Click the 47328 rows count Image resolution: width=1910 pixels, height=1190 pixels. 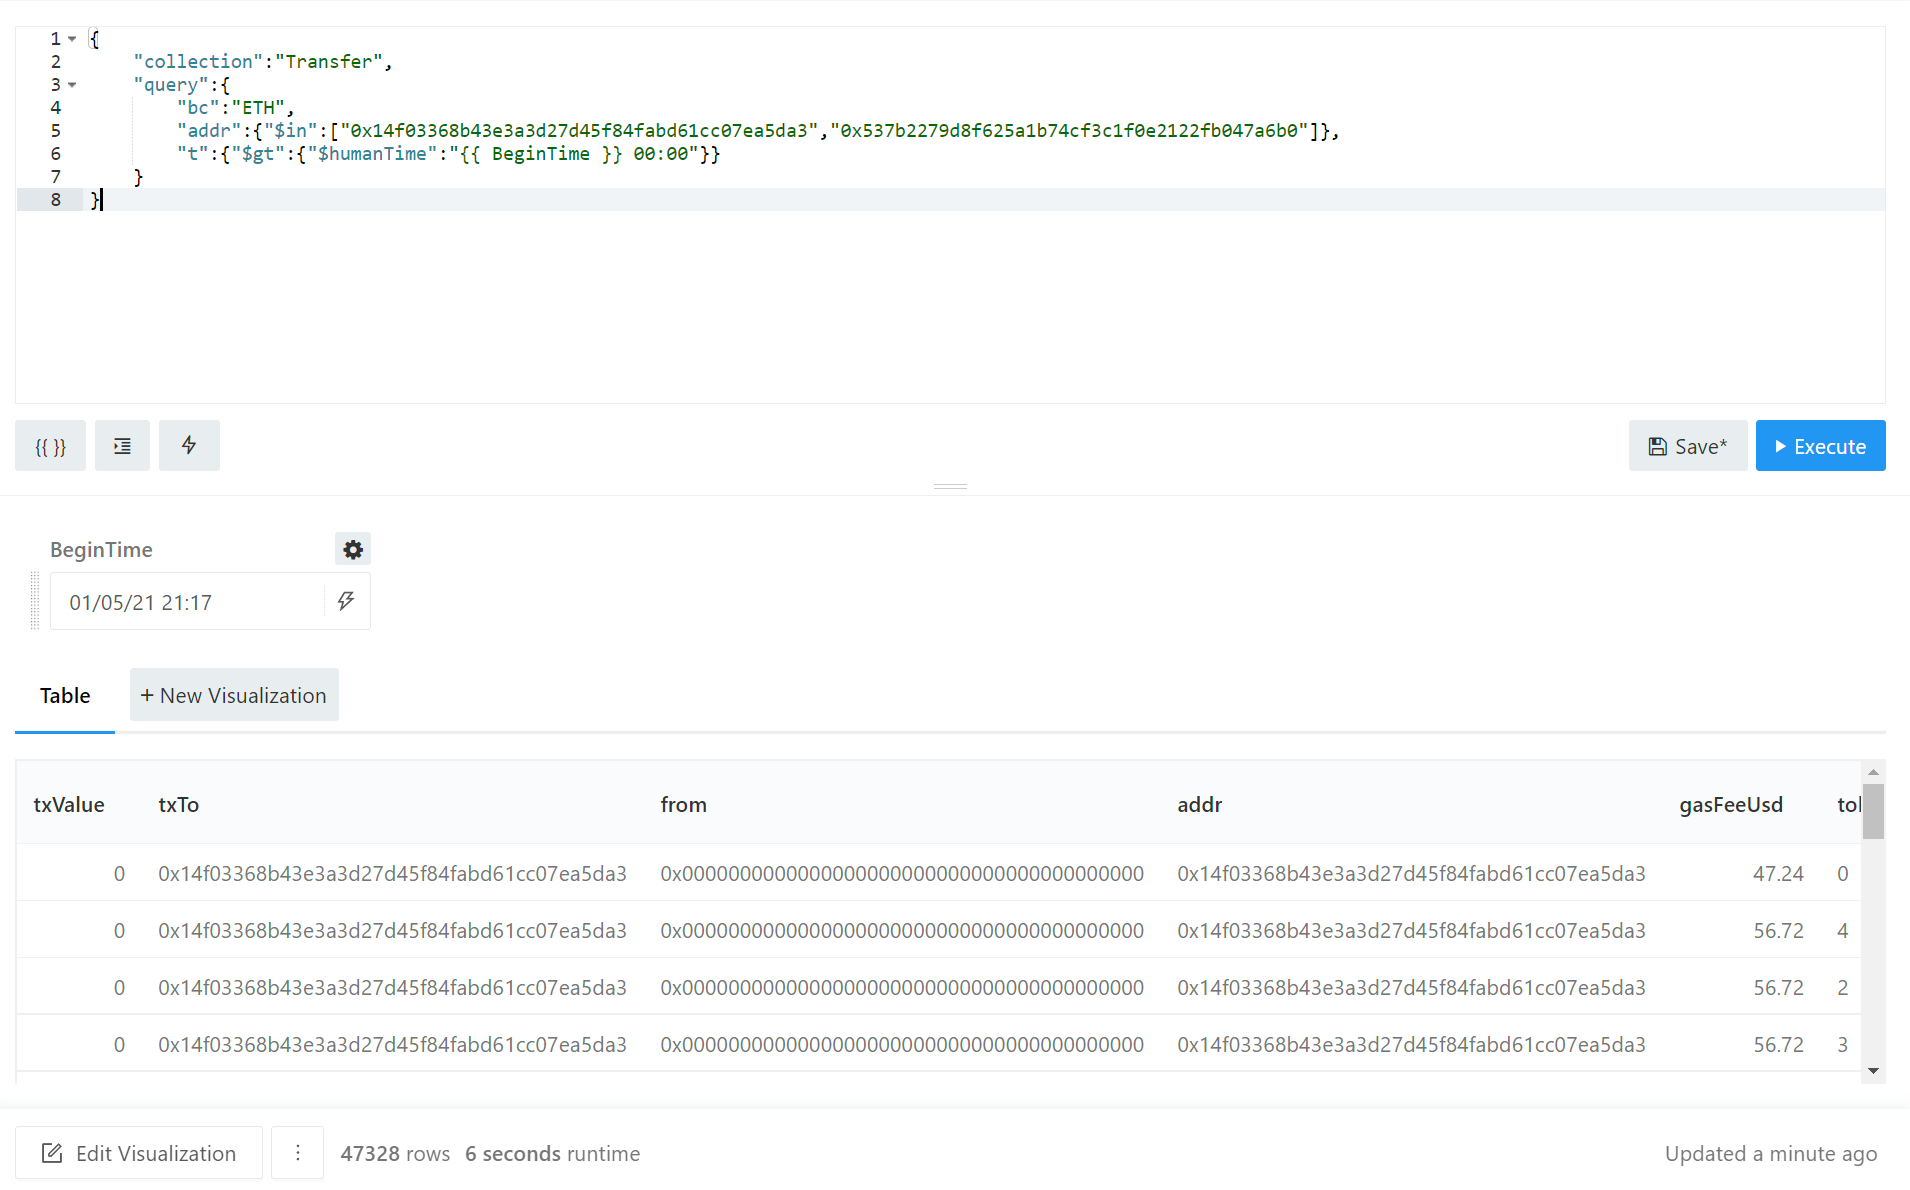point(395,1154)
